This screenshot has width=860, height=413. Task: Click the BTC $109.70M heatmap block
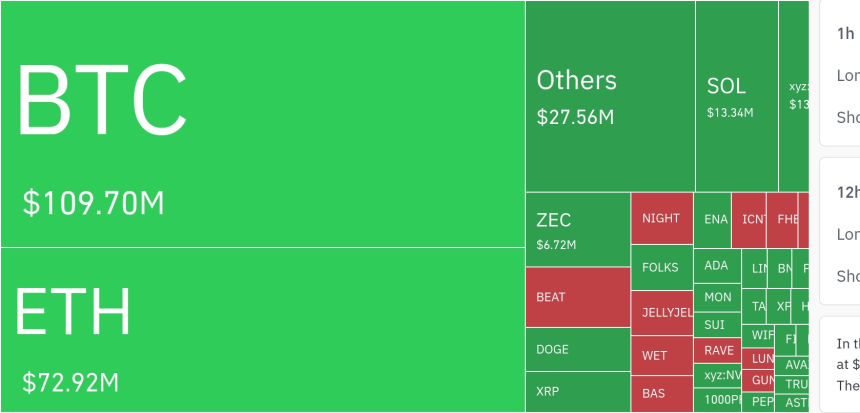click(262, 124)
